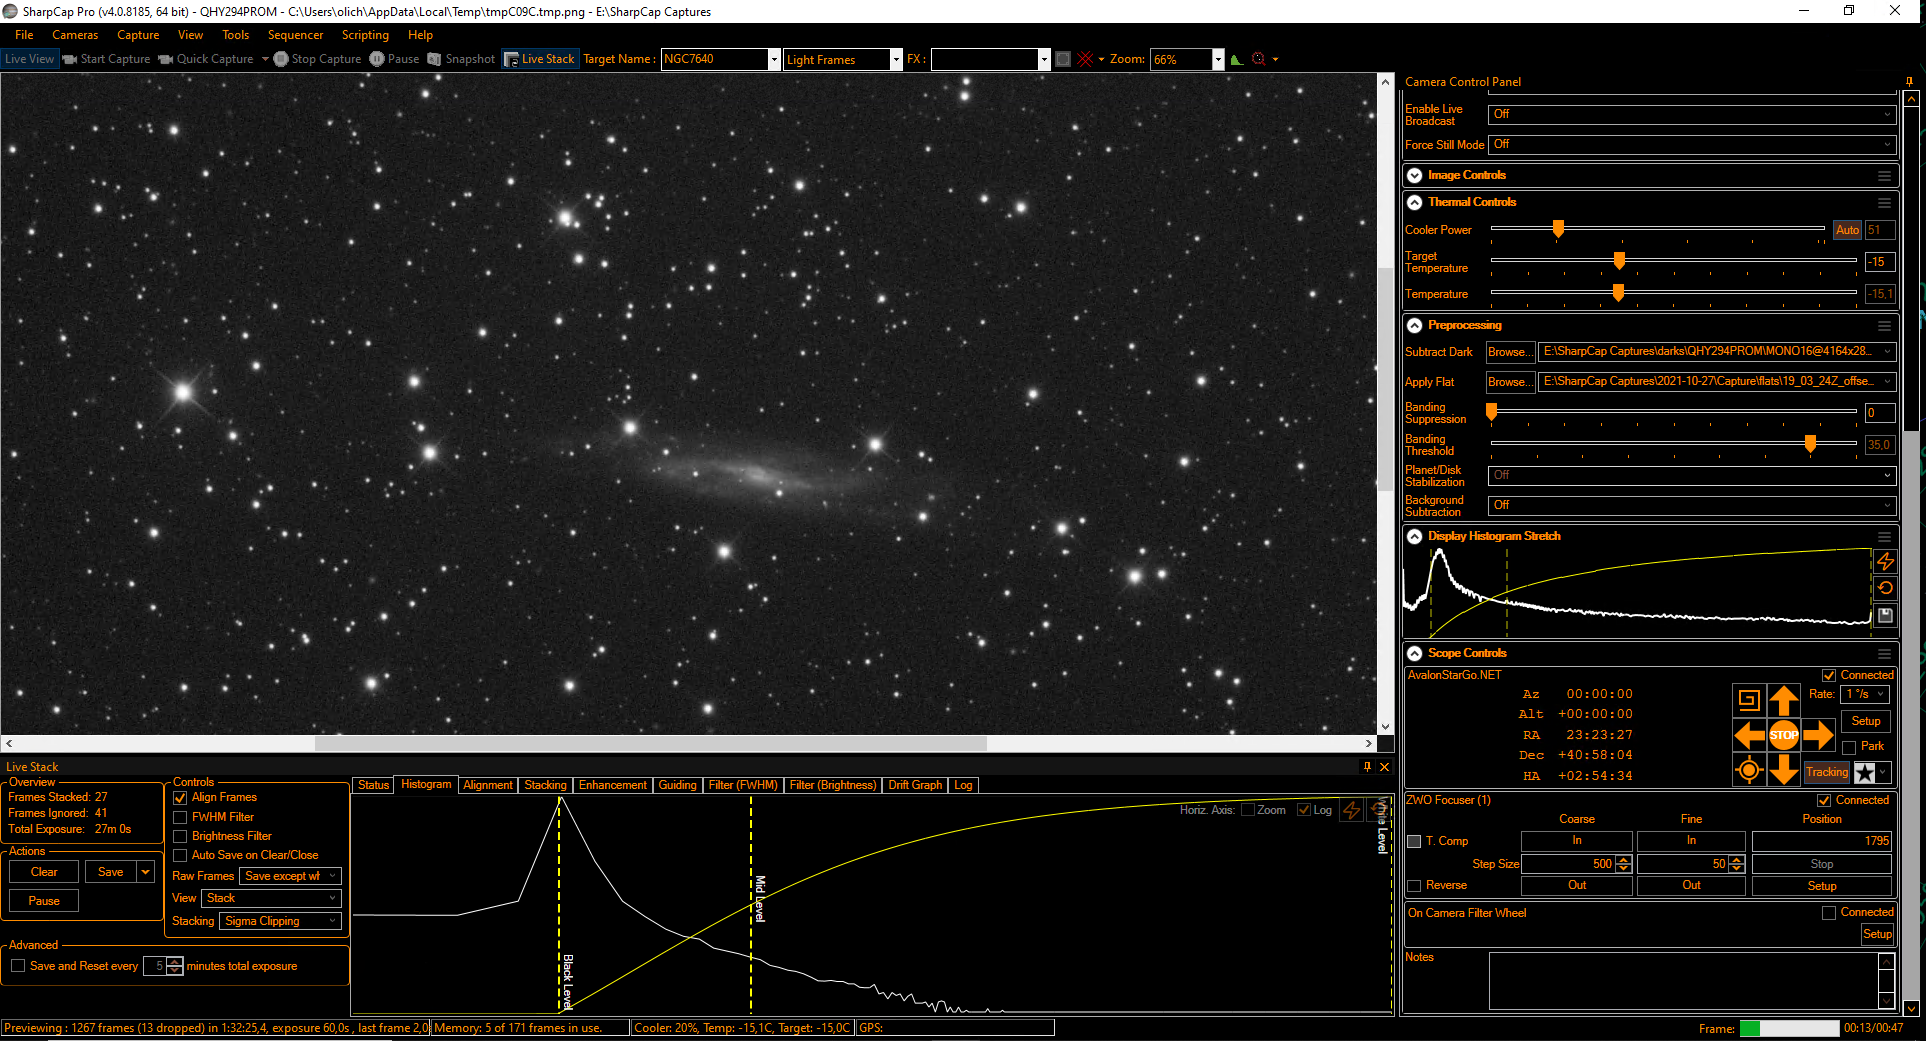The height and width of the screenshot is (1041, 1926).
Task: Toggle the Live Stack toolbar button
Action: [x=539, y=59]
